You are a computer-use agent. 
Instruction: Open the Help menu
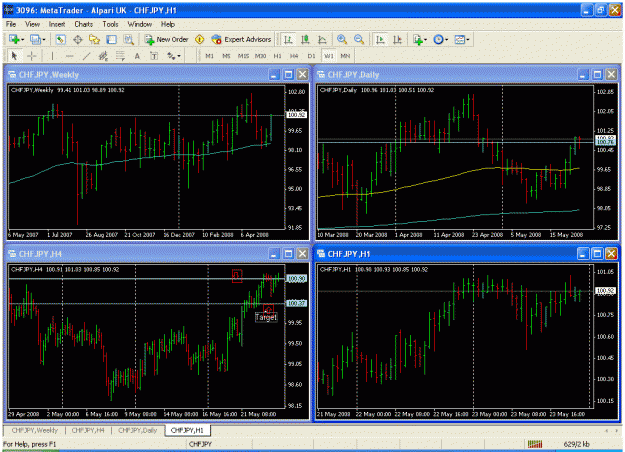168,24
